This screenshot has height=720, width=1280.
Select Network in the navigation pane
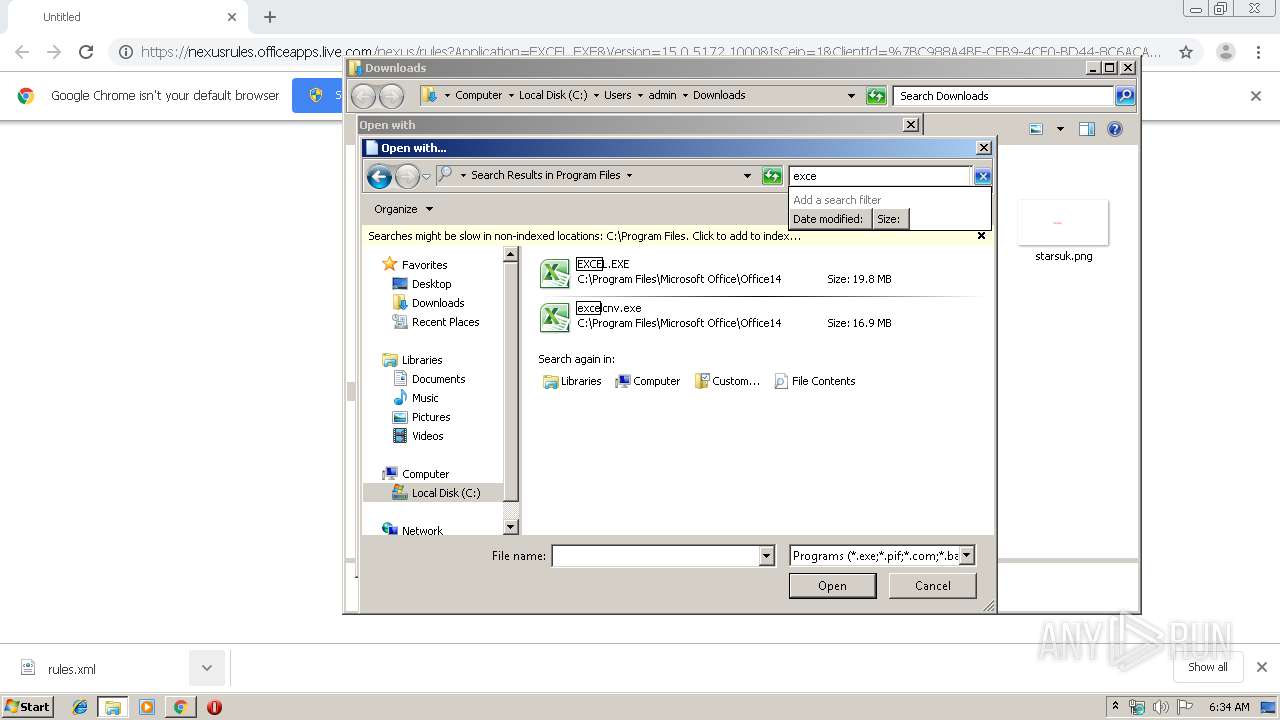(x=422, y=531)
